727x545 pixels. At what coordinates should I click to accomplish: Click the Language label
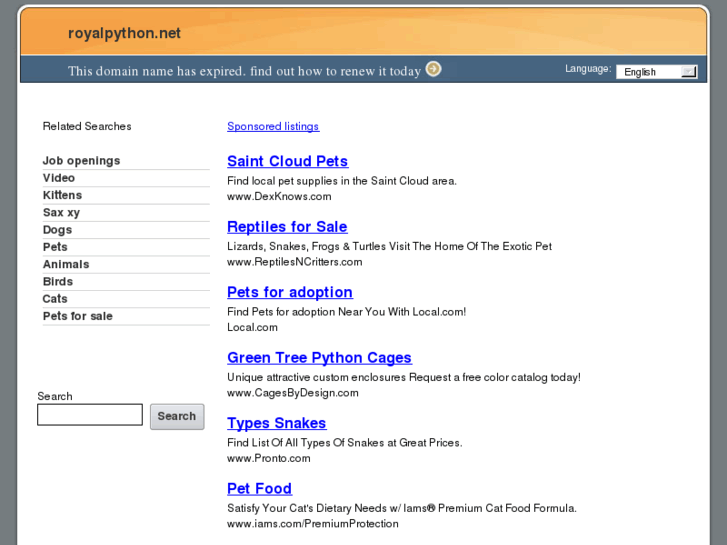tap(588, 69)
